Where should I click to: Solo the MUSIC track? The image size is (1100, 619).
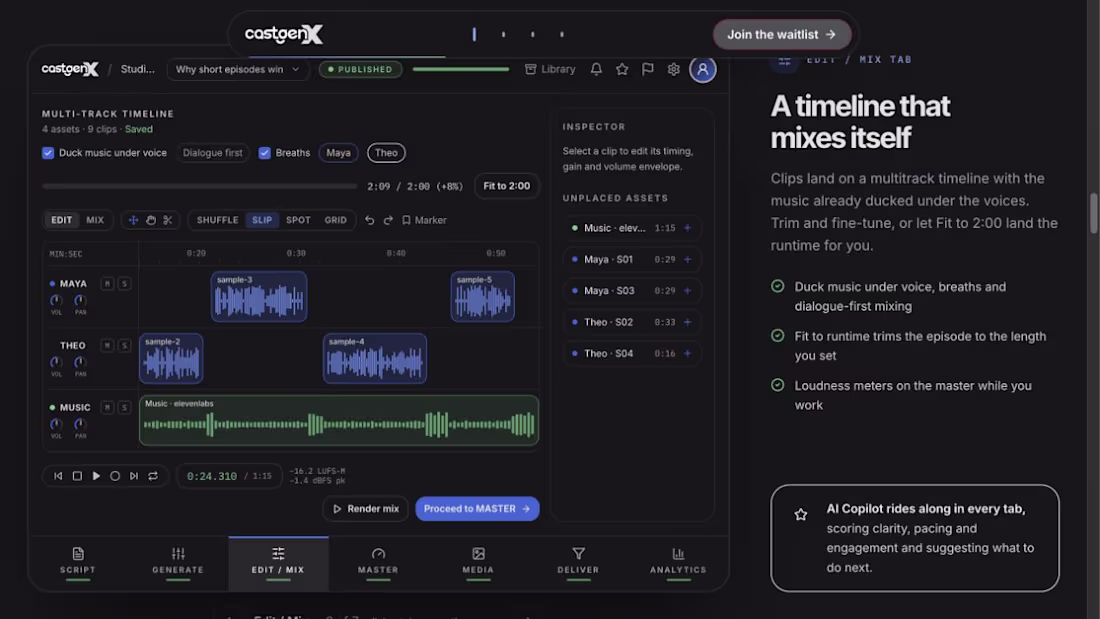pyautogui.click(x=124, y=407)
